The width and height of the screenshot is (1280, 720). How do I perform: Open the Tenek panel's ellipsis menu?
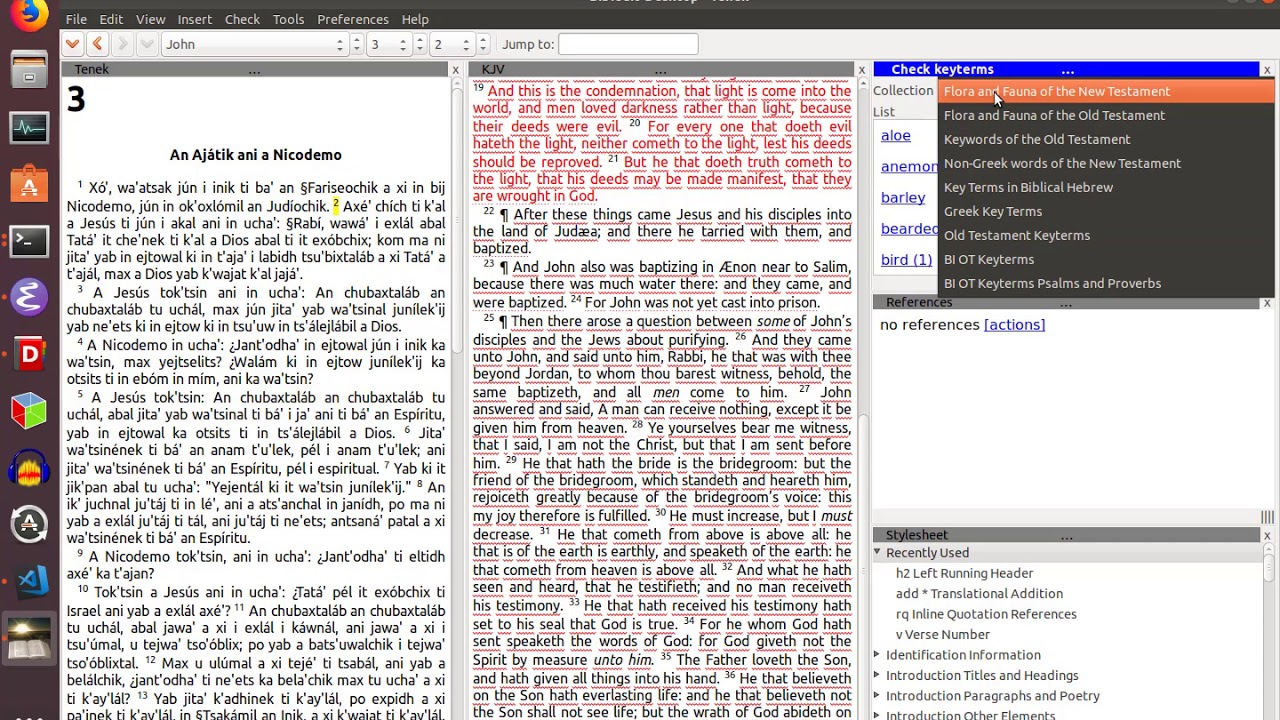pyautogui.click(x=254, y=70)
